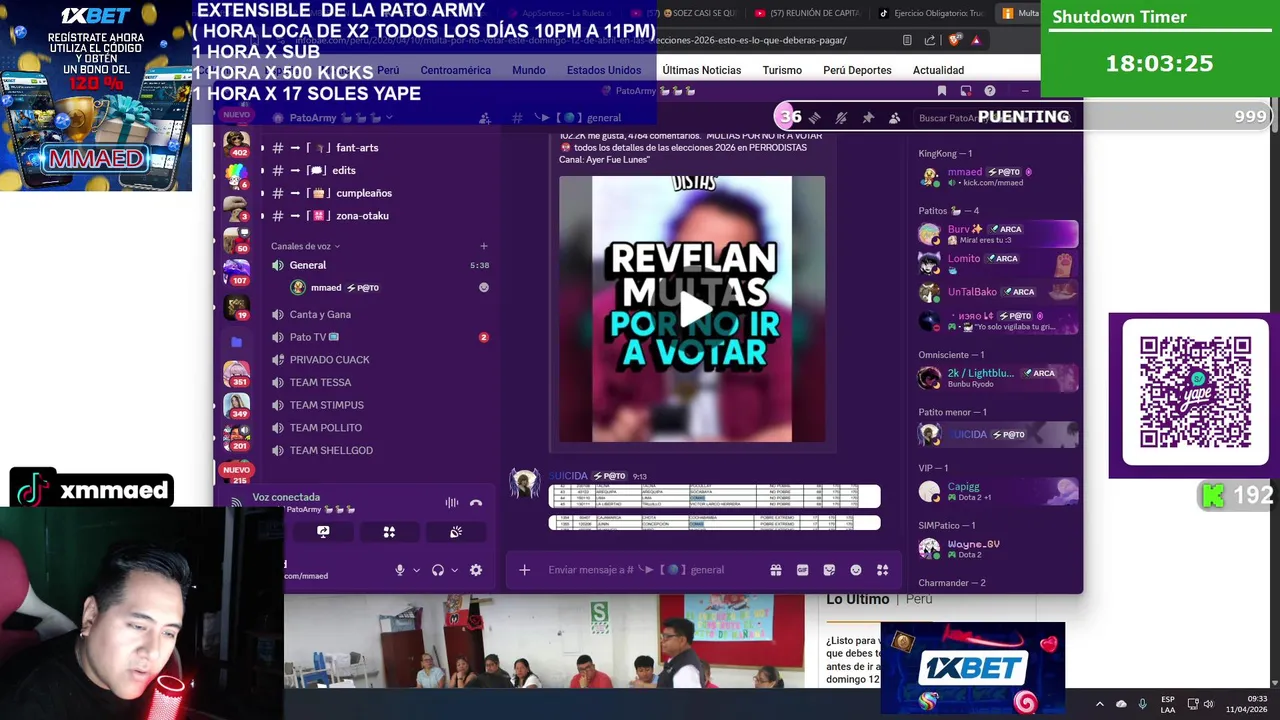Switch to Ejercicio Obligatorio TikTok tab
This screenshot has height=720, width=1280.
click(x=933, y=13)
